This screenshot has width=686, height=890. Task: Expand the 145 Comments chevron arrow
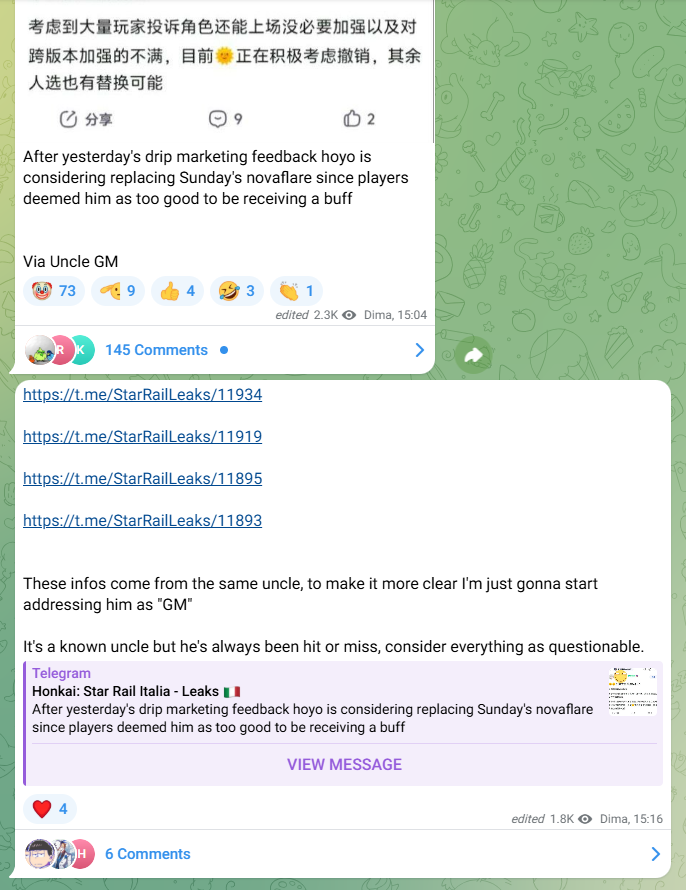pos(419,350)
